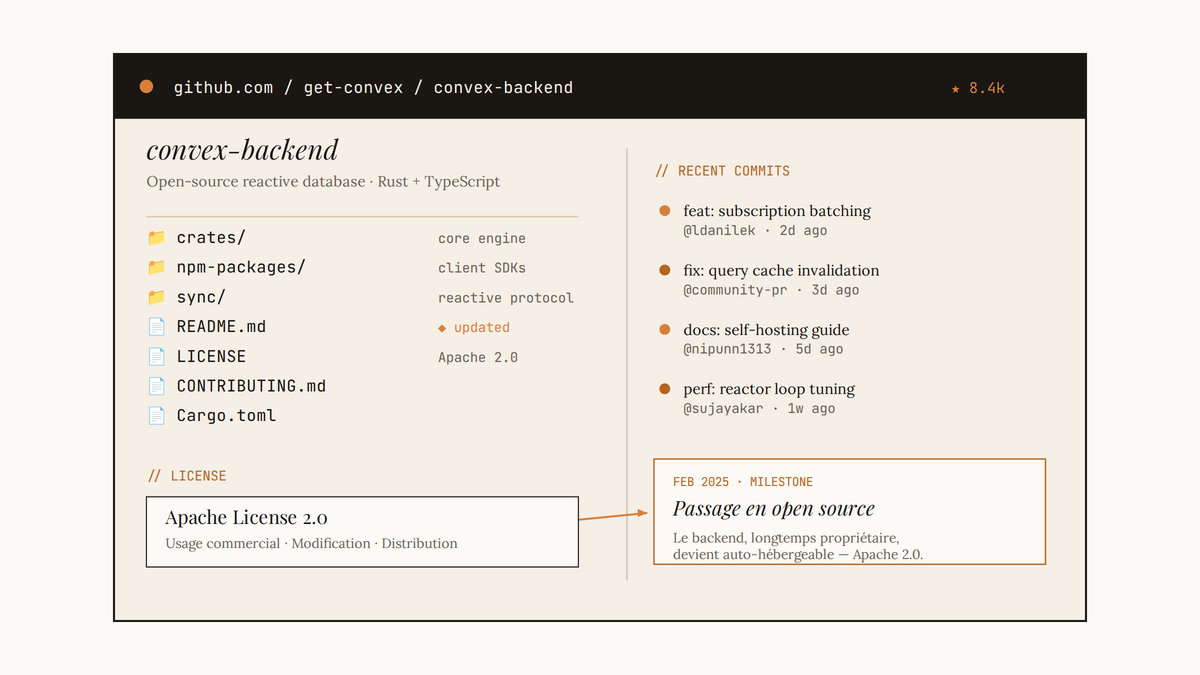The height and width of the screenshot is (675, 1200).
Task: Click the README.md file icon
Action: [x=156, y=327]
